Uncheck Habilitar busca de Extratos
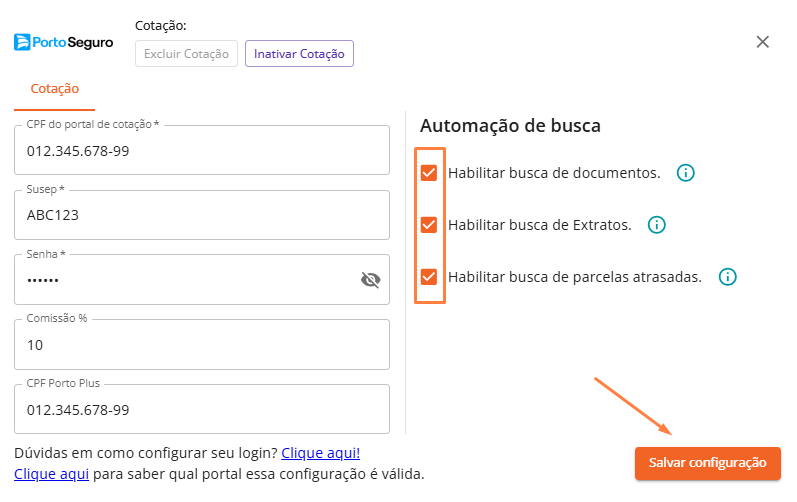797x502 pixels. [x=429, y=225]
